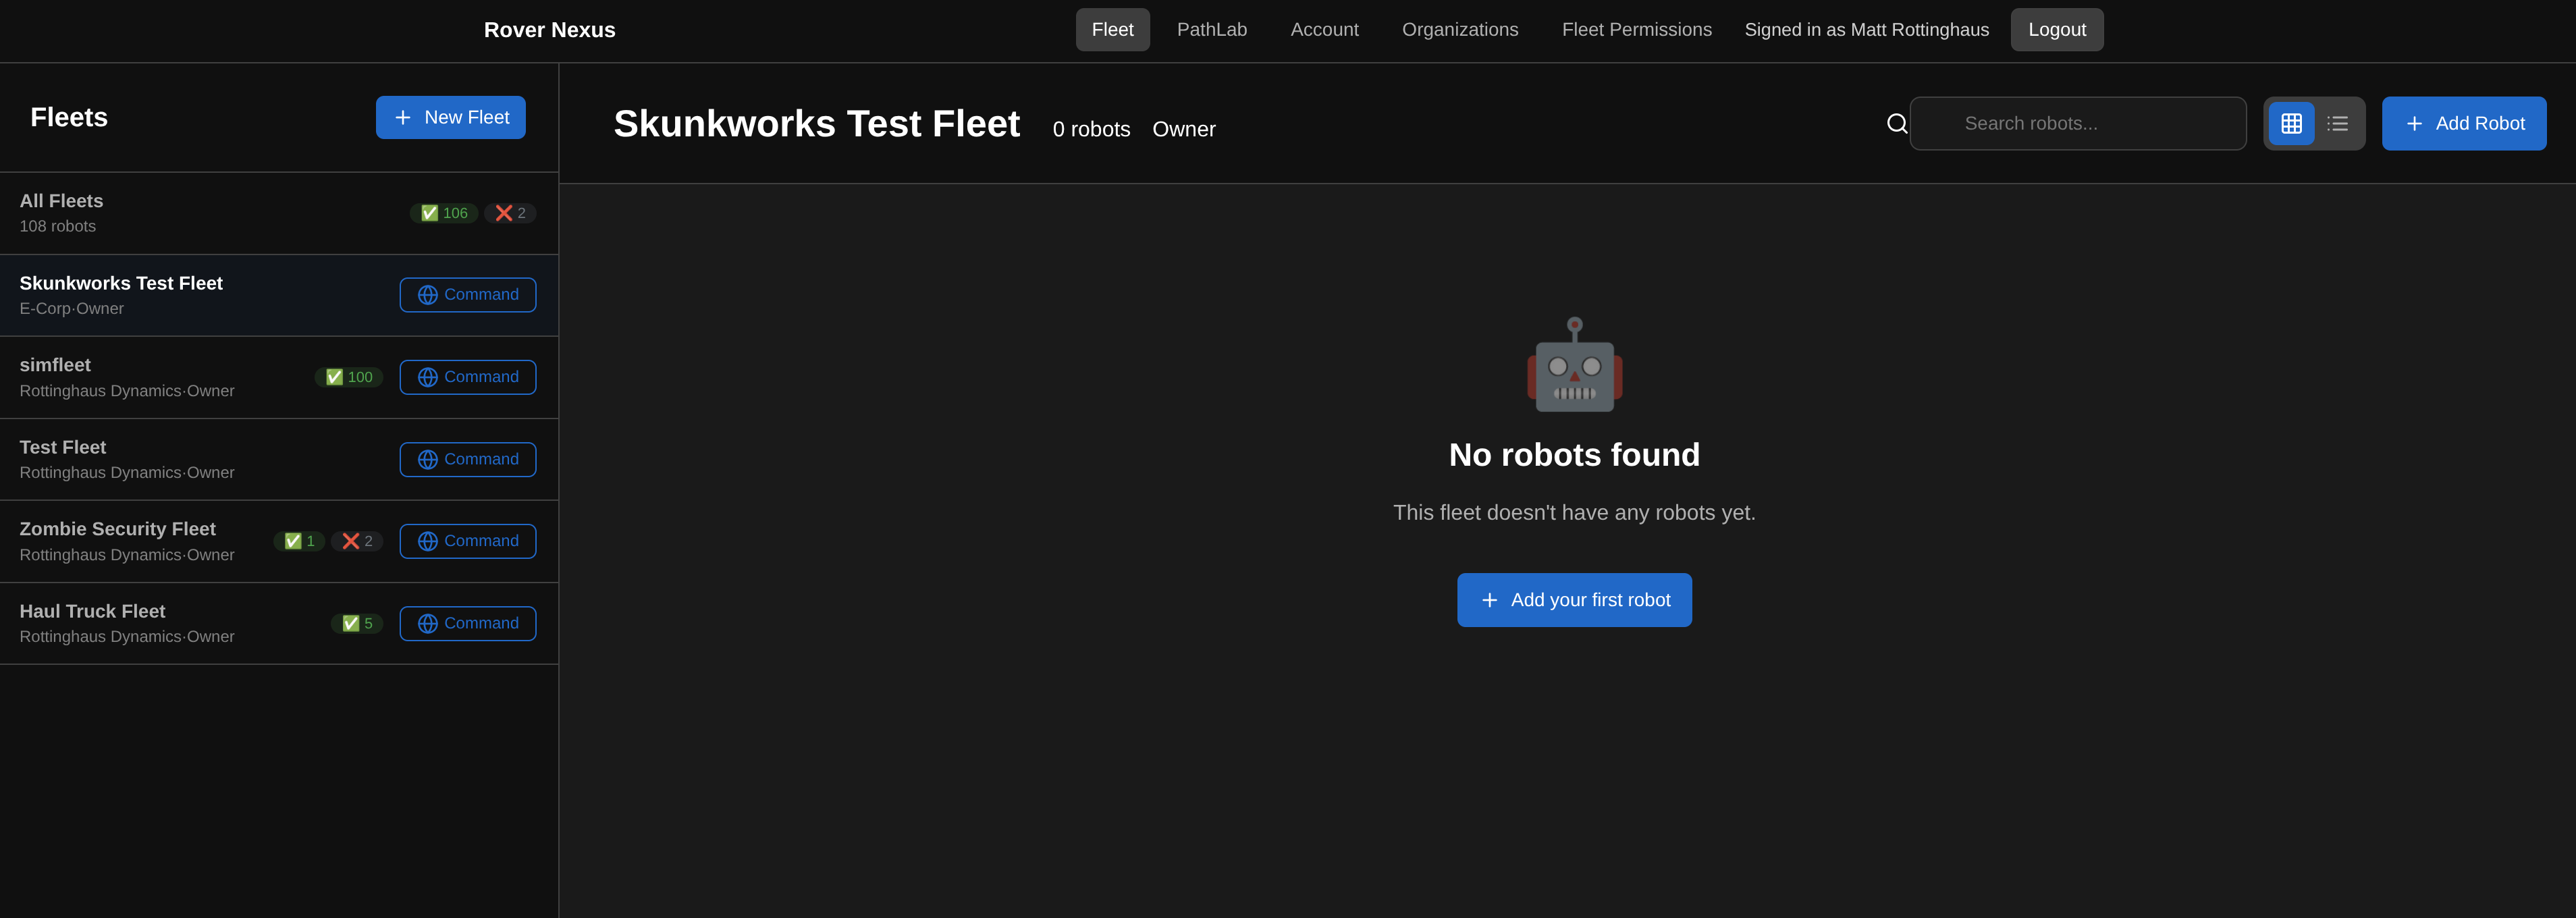
Task: Log out with the Logout button
Action: point(2057,30)
